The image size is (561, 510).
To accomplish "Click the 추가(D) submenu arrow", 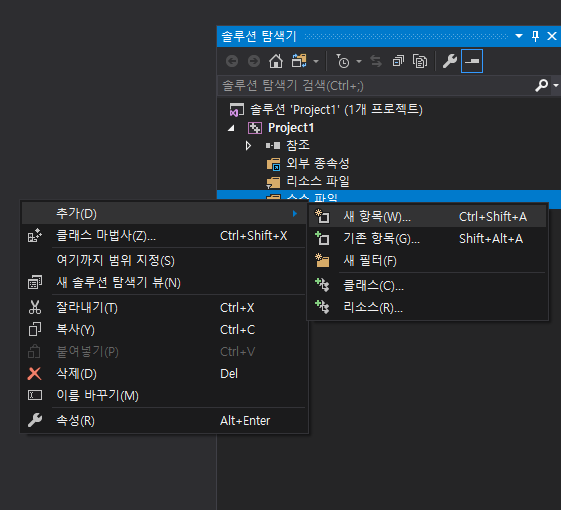I will point(295,214).
